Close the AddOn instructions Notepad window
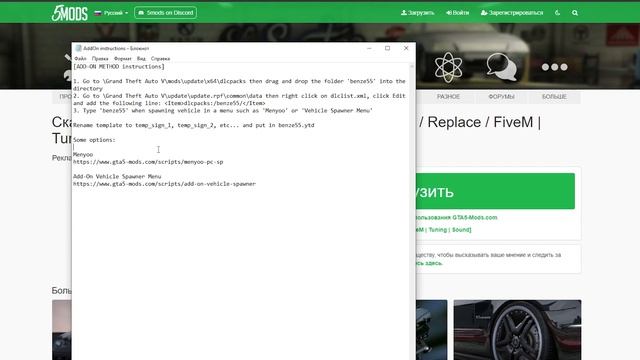Image resolution: width=640 pixels, height=360 pixels. click(406, 48)
